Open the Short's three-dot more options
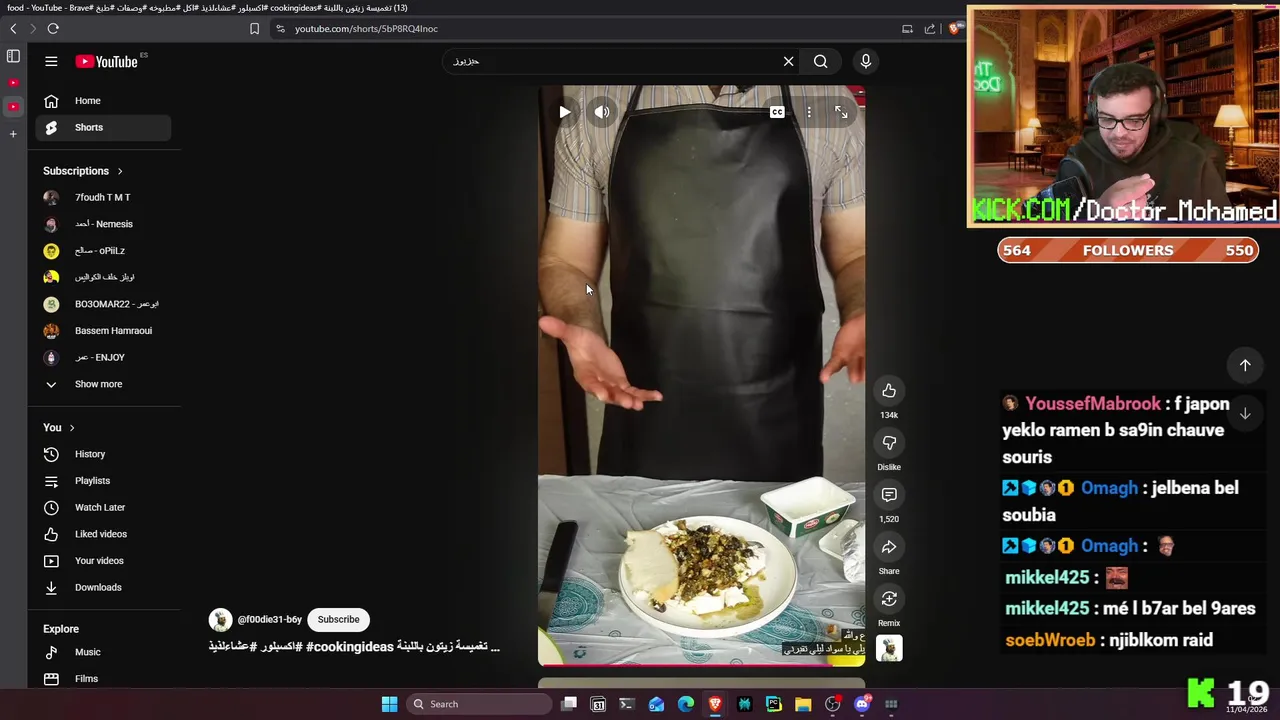1280x720 pixels. 809,112
